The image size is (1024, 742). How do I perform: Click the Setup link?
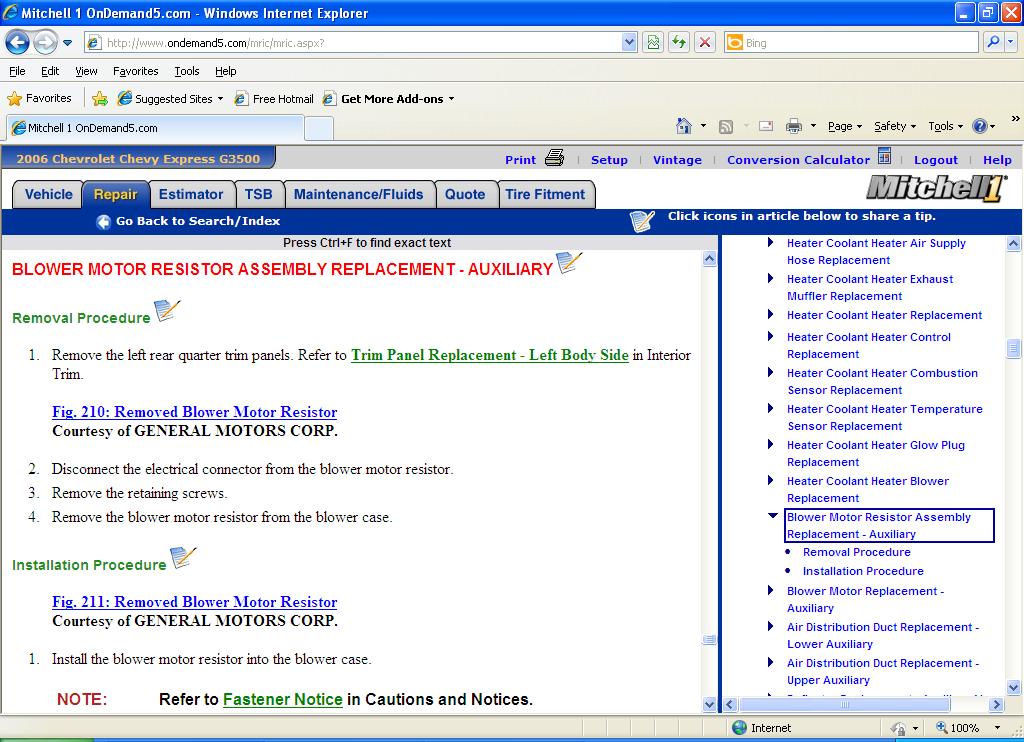point(609,160)
